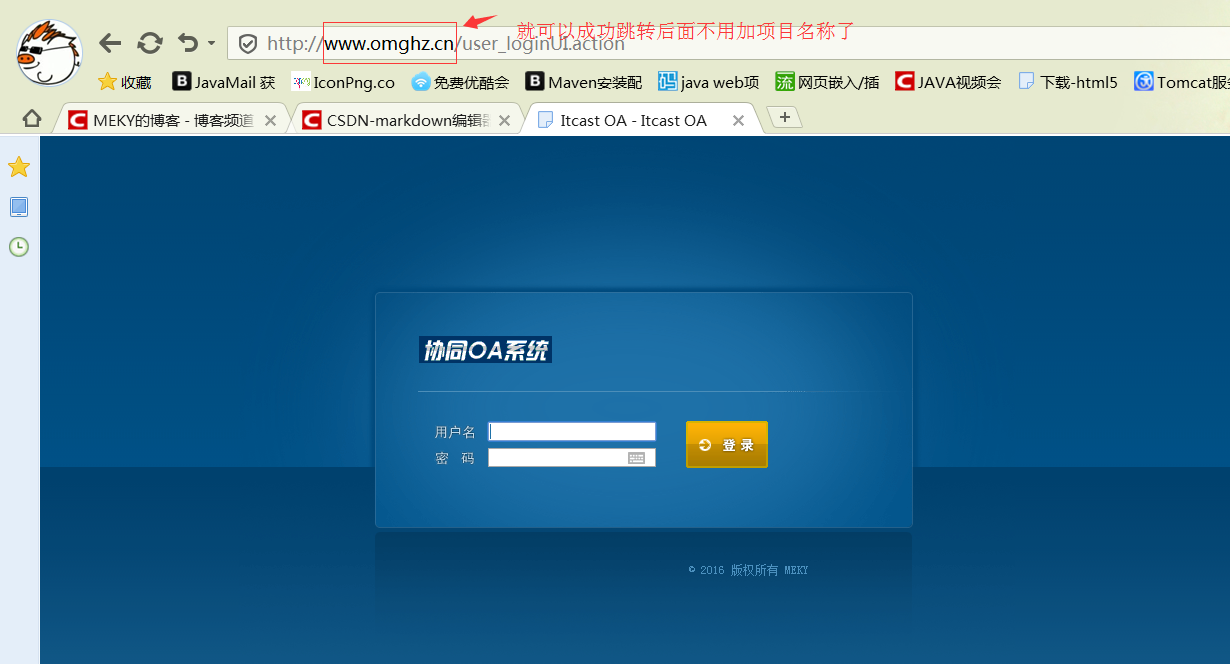
Task: Go back with the back arrow
Action: pyautogui.click(x=110, y=43)
